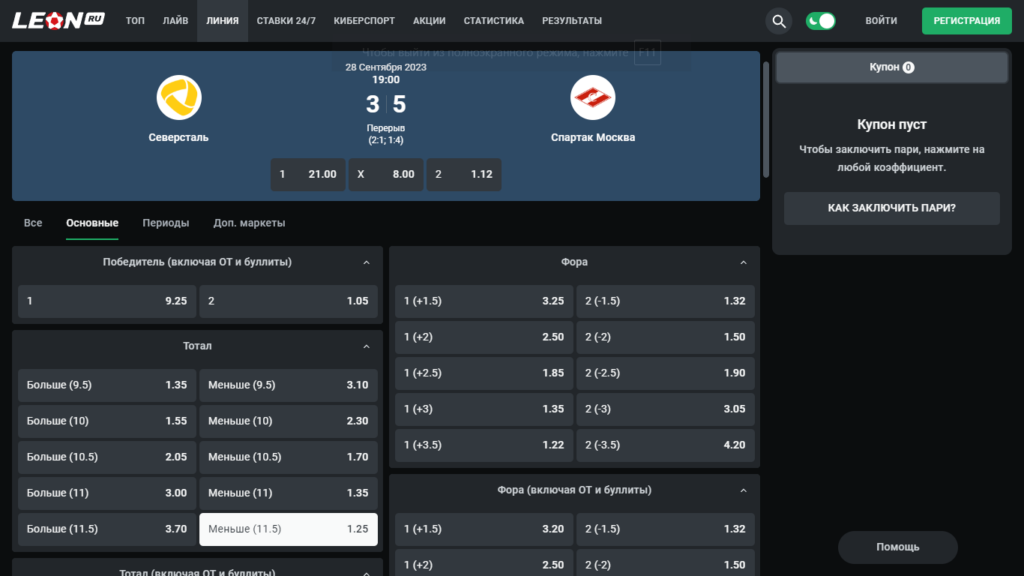Collapse the Фора section chevron
The image size is (1024, 576).
pyautogui.click(x=743, y=263)
